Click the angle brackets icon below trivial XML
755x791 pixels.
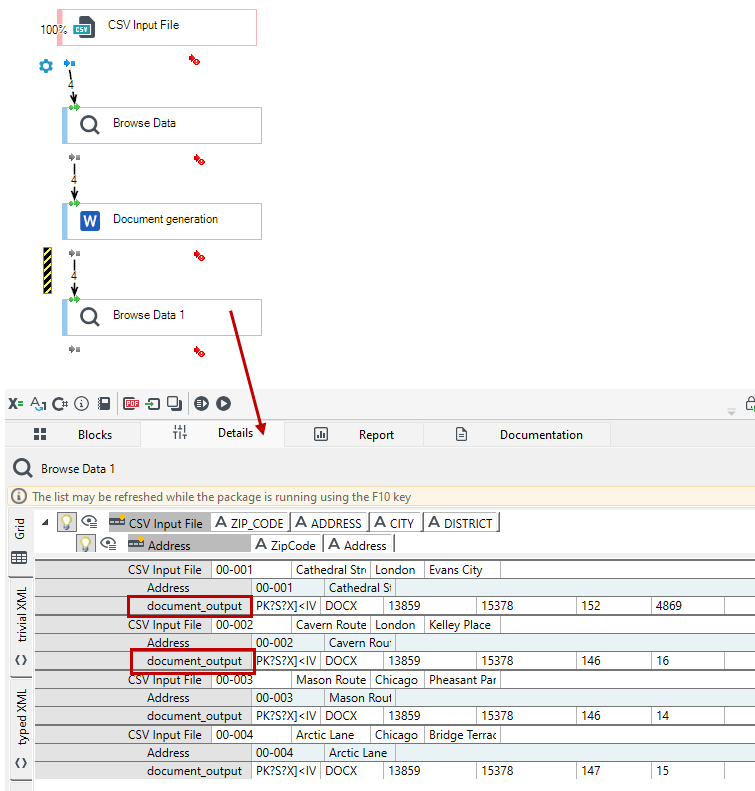(x=21, y=659)
